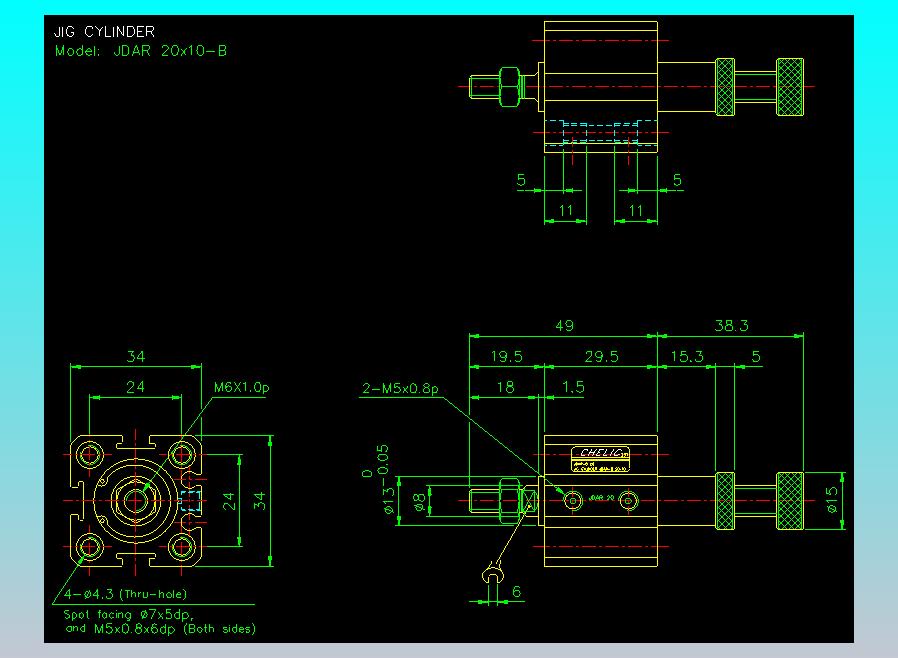Select the horizontal '24' hole spacing dimension
898x658 pixels.
[135, 387]
